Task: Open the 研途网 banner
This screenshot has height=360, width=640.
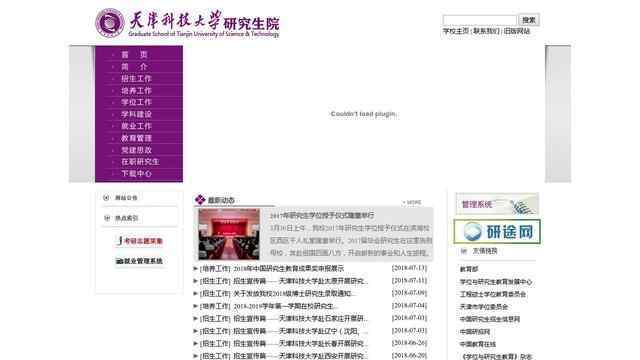Action: pyautogui.click(x=497, y=231)
